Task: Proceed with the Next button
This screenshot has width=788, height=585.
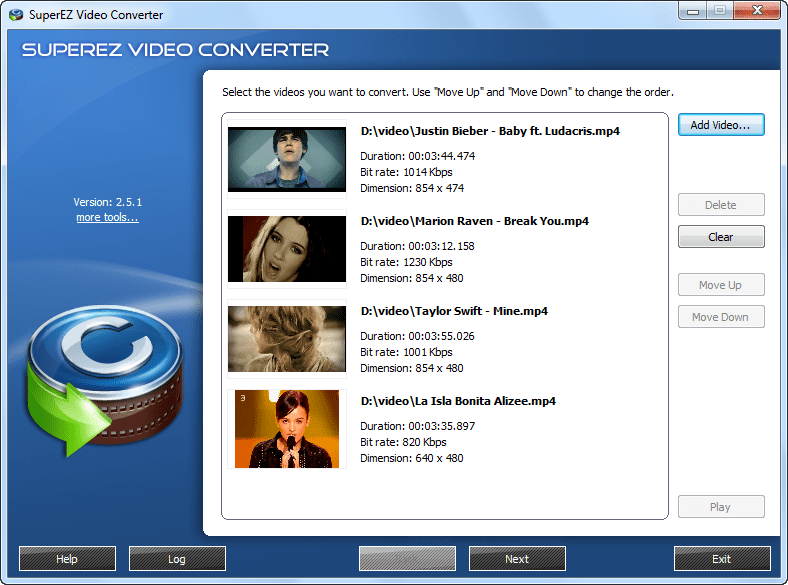Action: click(x=517, y=559)
